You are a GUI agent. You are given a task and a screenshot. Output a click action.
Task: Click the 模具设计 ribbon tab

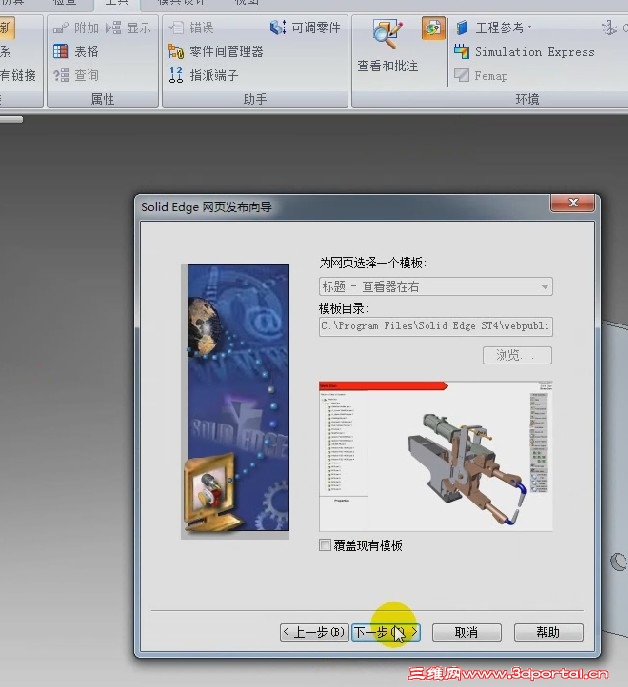[181, 3]
